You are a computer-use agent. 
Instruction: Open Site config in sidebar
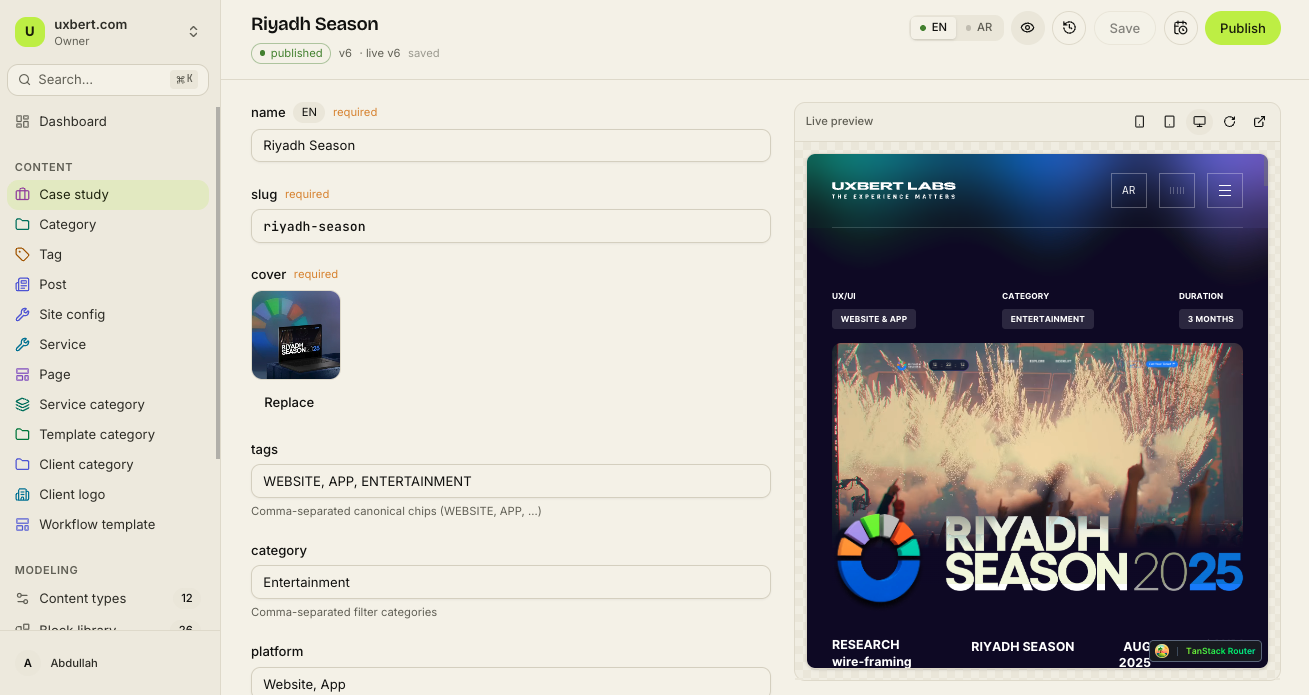(x=108, y=314)
